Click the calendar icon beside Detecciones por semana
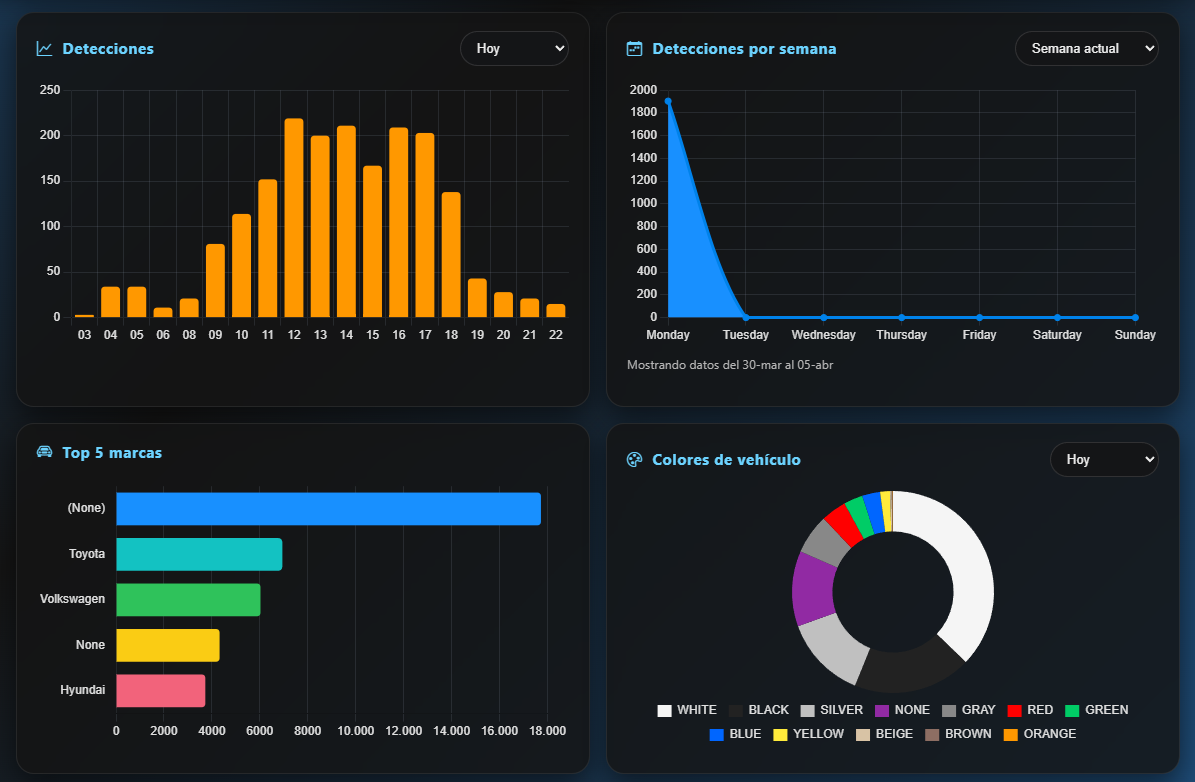The image size is (1195, 782). coord(634,48)
